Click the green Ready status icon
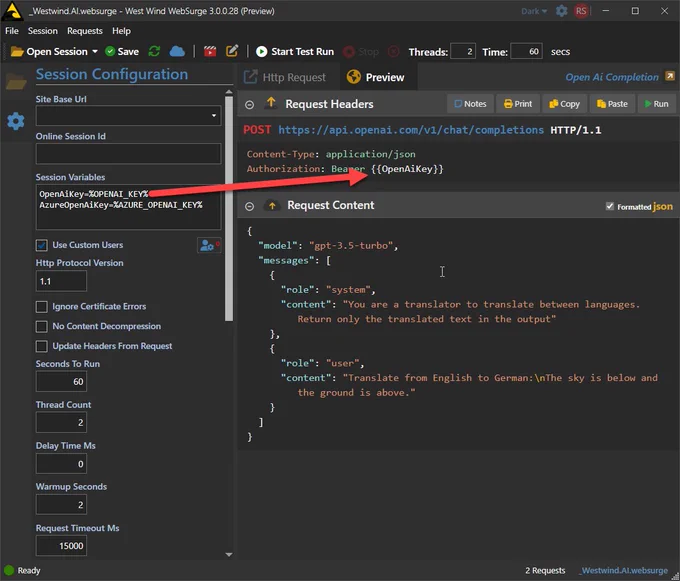The image size is (680, 581). pyautogui.click(x=9, y=570)
